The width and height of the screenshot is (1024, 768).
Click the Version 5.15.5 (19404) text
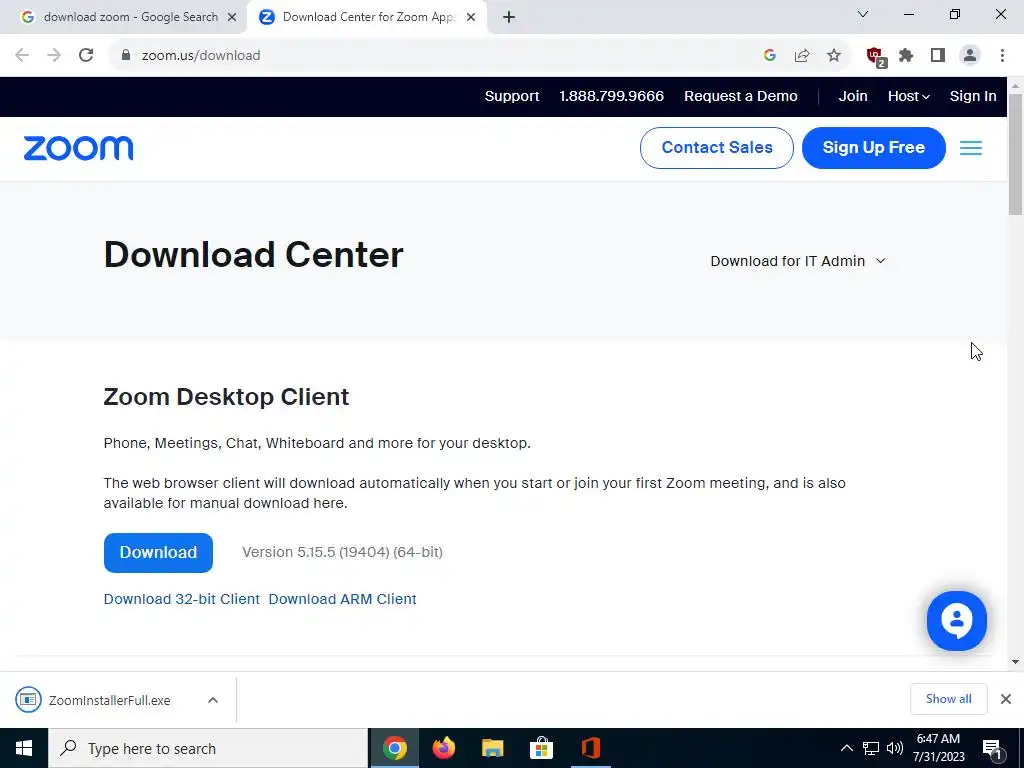[x=342, y=552]
